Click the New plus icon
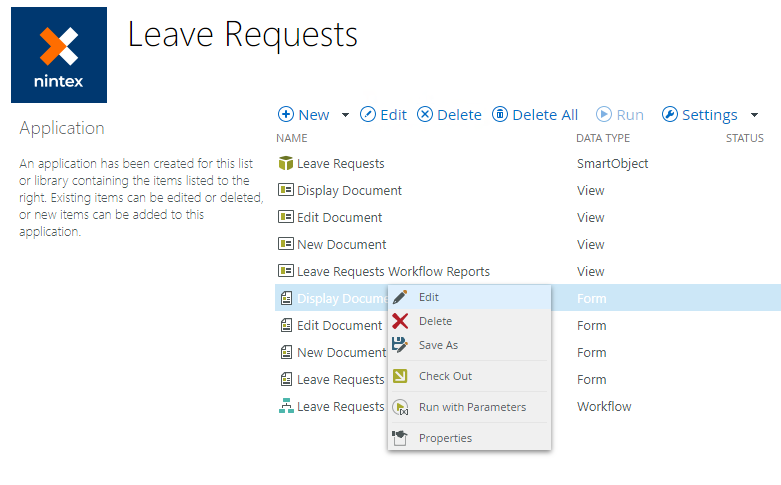Image resolution: width=781 pixels, height=485 pixels. click(x=285, y=115)
